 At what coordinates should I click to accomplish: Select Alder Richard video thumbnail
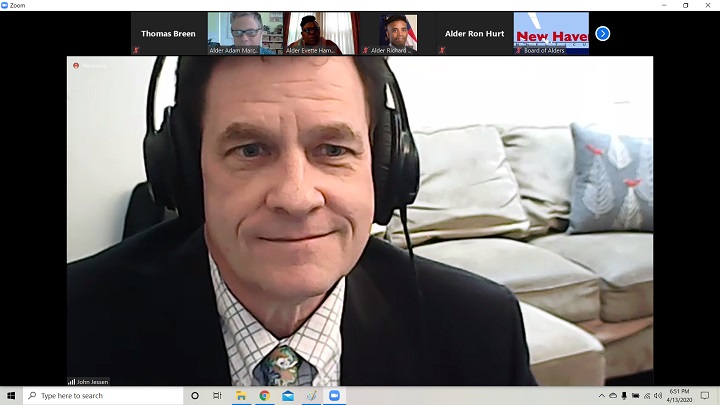[x=398, y=34]
